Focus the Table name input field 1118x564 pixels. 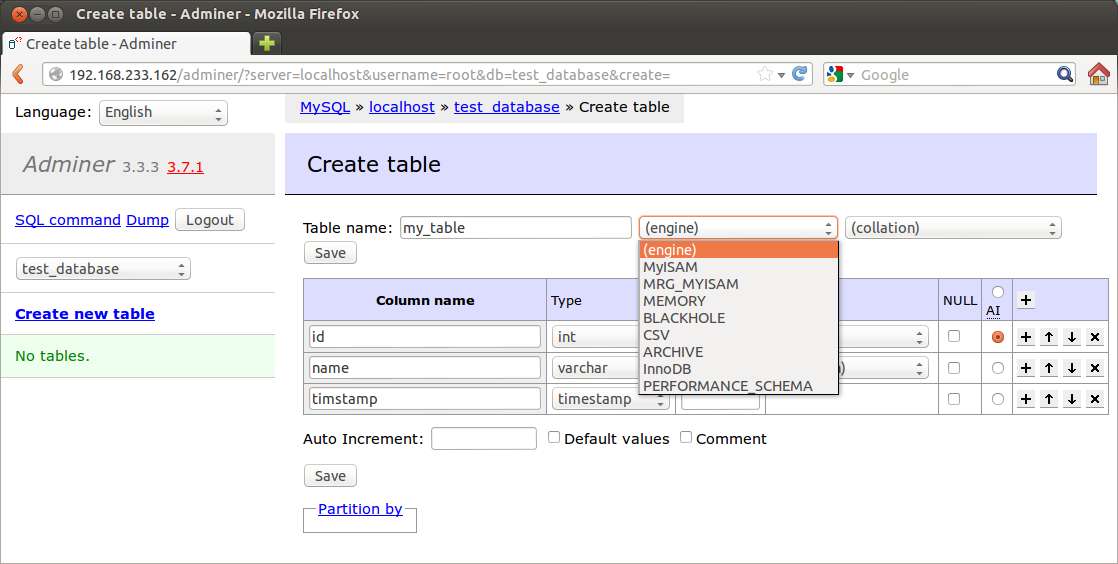point(516,227)
